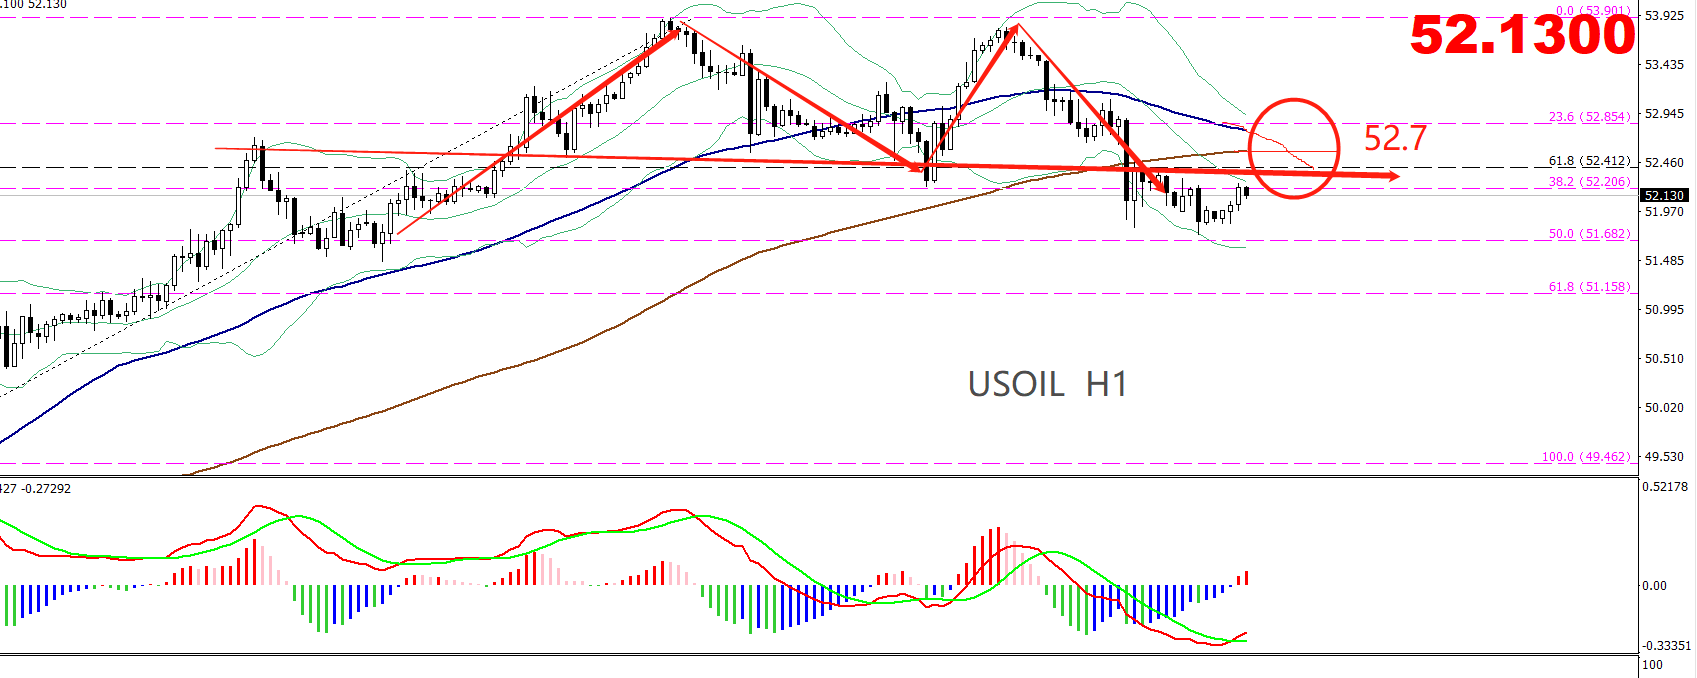The width and height of the screenshot is (1697, 678).
Task: Click the black 61.8 (52.412) retracement label
Action: point(1589,161)
